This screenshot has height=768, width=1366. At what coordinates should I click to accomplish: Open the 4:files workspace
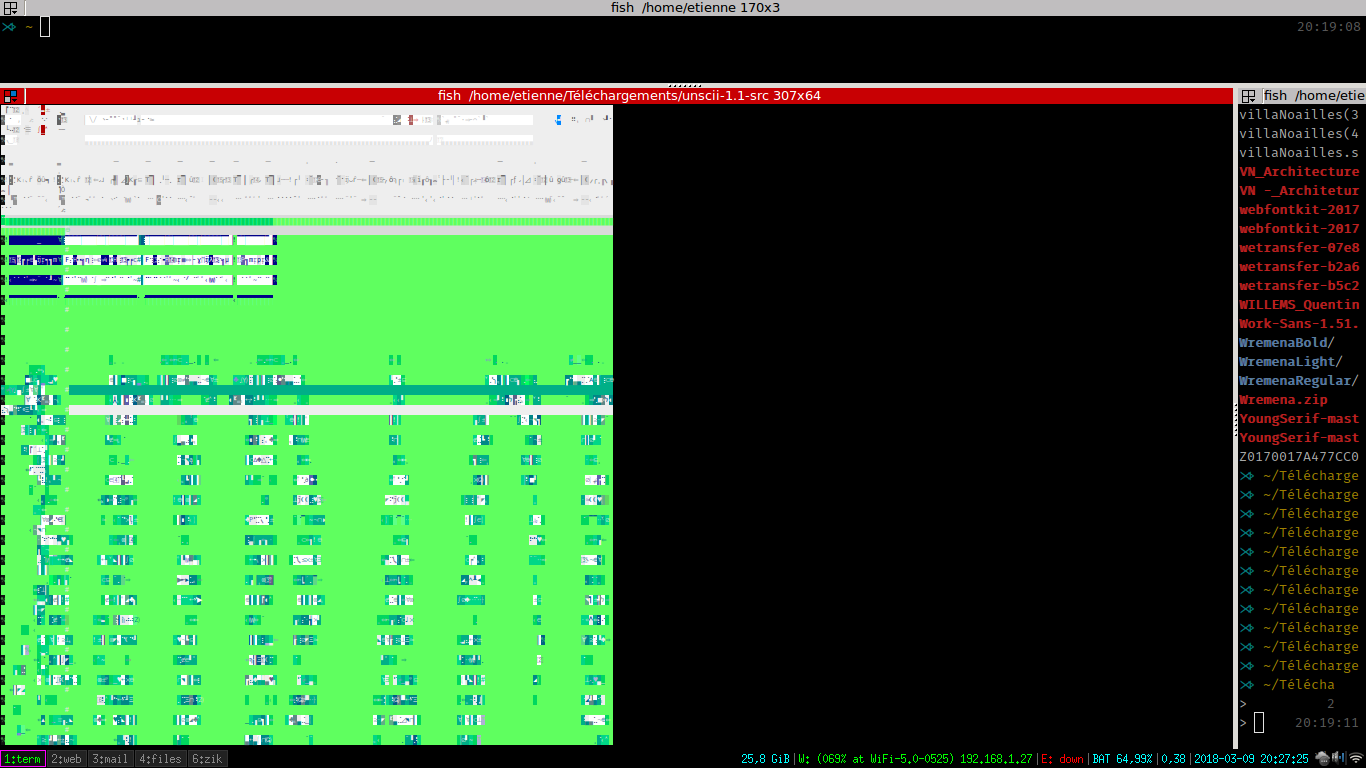(x=160, y=759)
